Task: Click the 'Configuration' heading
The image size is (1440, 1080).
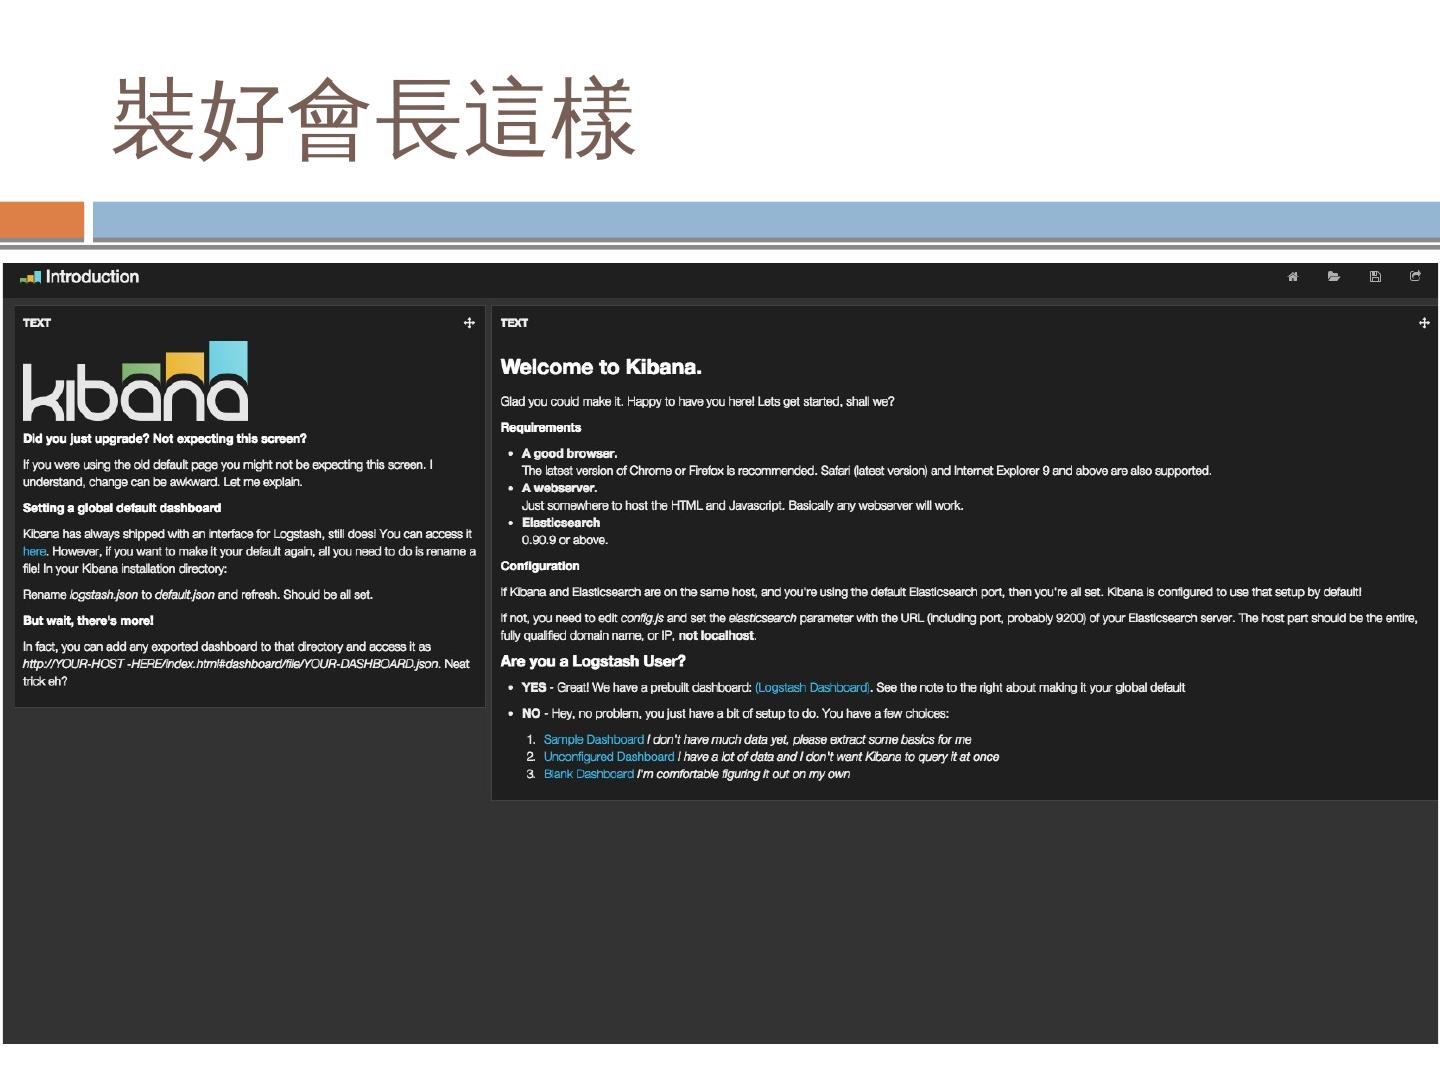Action: [x=540, y=566]
